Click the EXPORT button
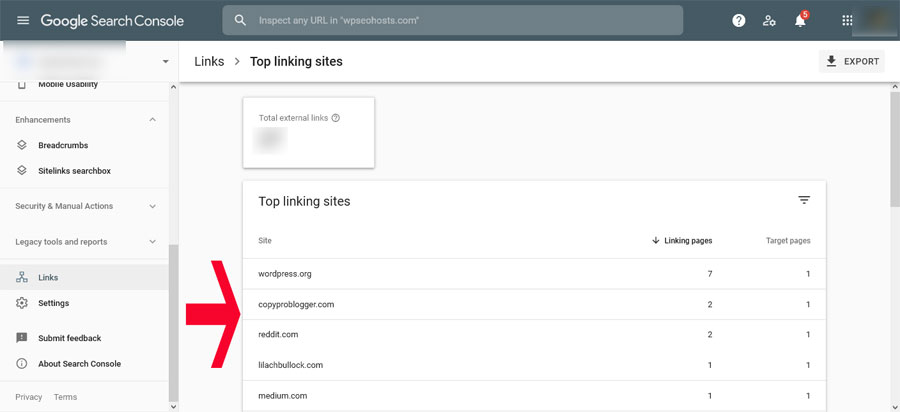900x412 pixels. [x=852, y=61]
